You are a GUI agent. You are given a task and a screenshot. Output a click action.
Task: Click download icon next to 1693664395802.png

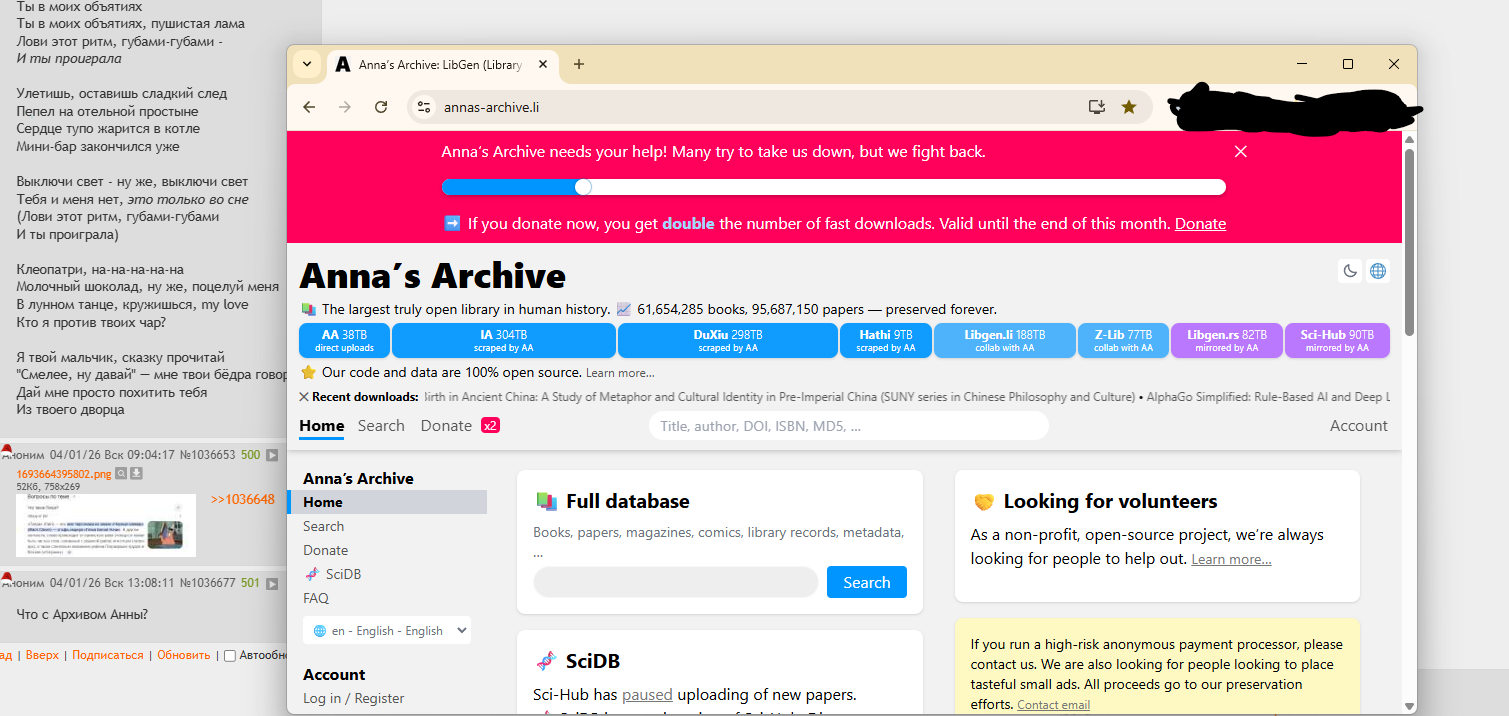(x=137, y=474)
